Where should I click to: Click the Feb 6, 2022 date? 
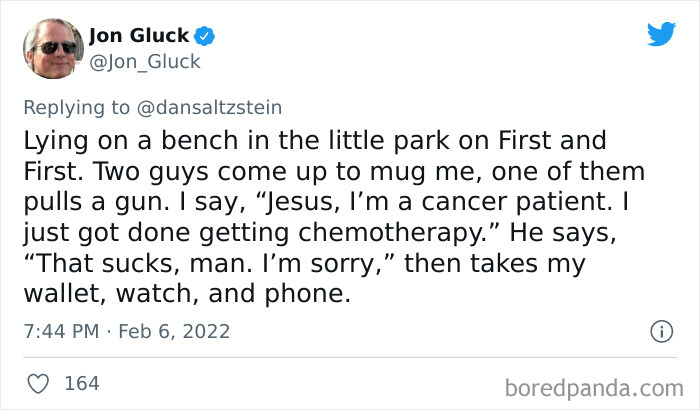pyautogui.click(x=174, y=331)
